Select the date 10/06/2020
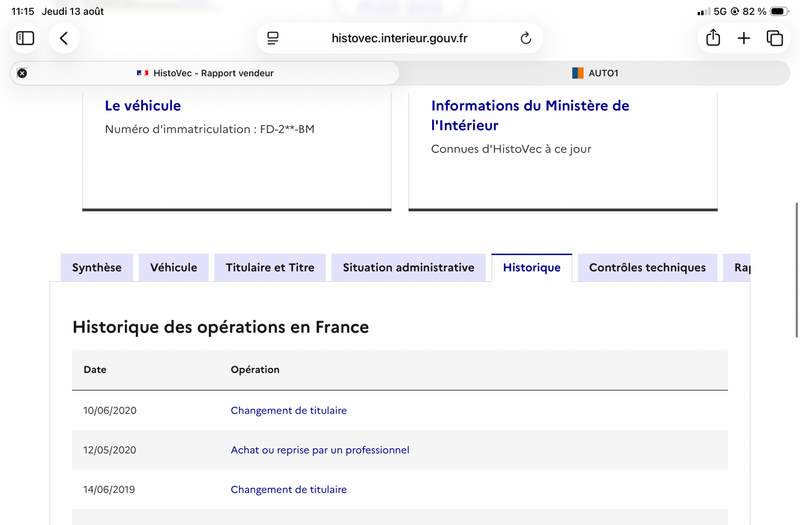The image size is (800, 525). (x=110, y=410)
